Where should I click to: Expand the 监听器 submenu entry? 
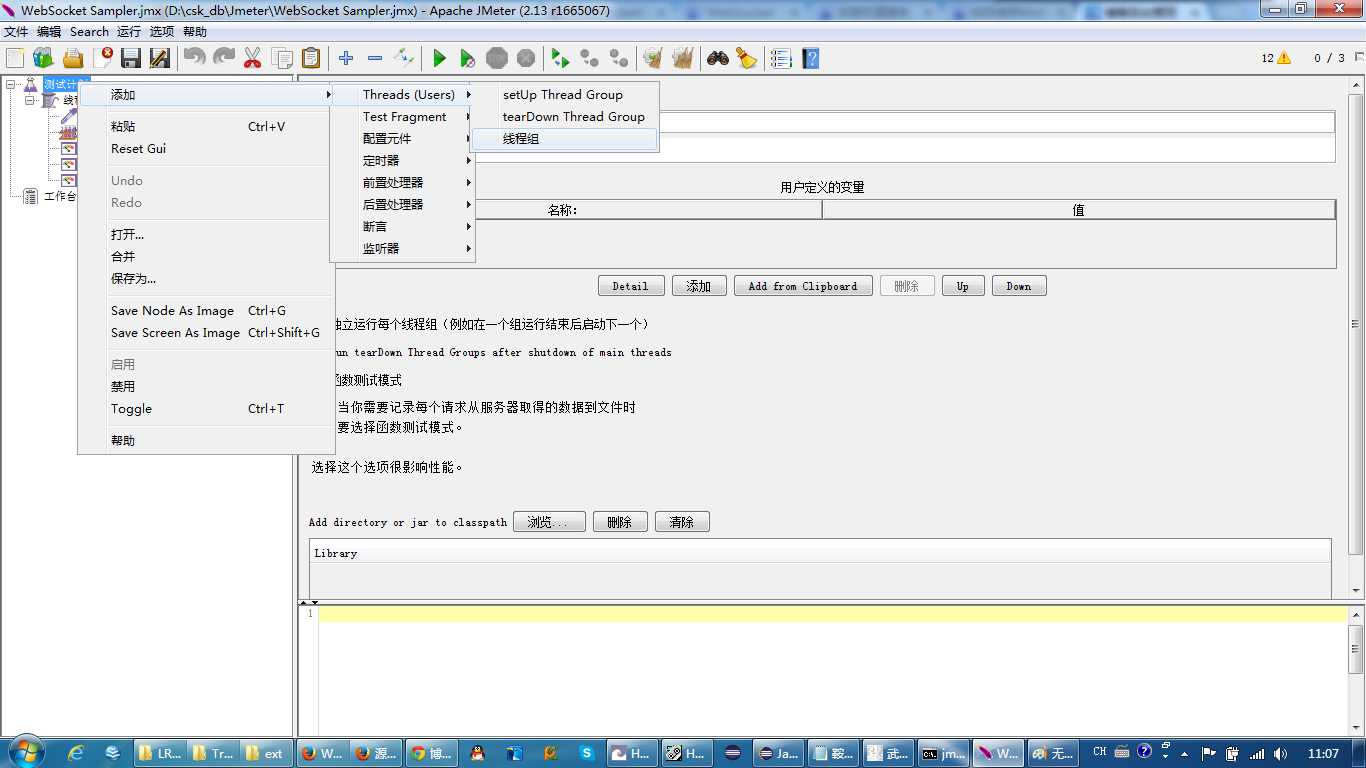point(402,249)
